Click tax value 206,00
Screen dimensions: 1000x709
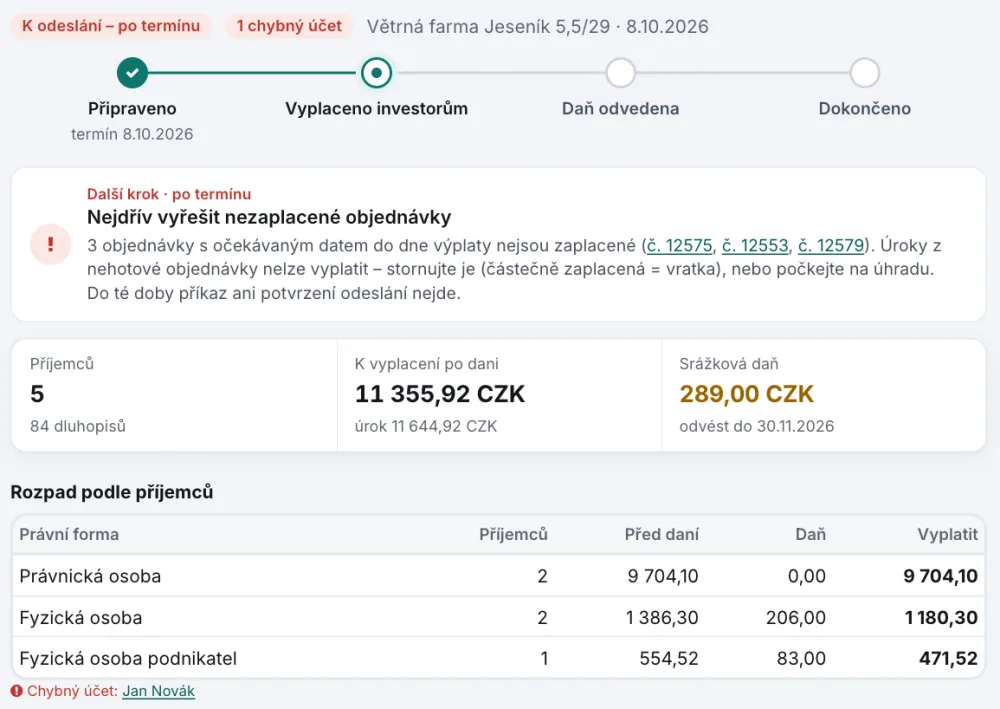[x=796, y=618]
